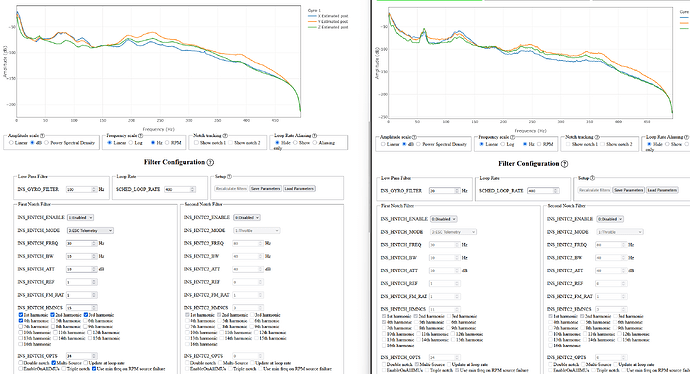Click Save Parameters in left window
Image resolution: width=690 pixels, height=374 pixels.
[x=265, y=189]
